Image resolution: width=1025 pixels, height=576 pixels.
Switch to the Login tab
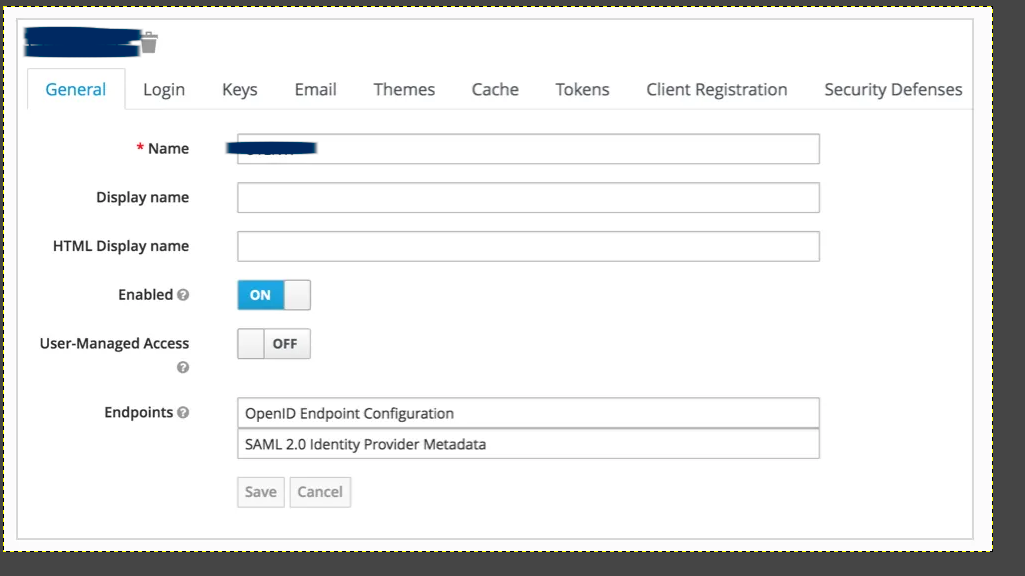pyautogui.click(x=164, y=90)
